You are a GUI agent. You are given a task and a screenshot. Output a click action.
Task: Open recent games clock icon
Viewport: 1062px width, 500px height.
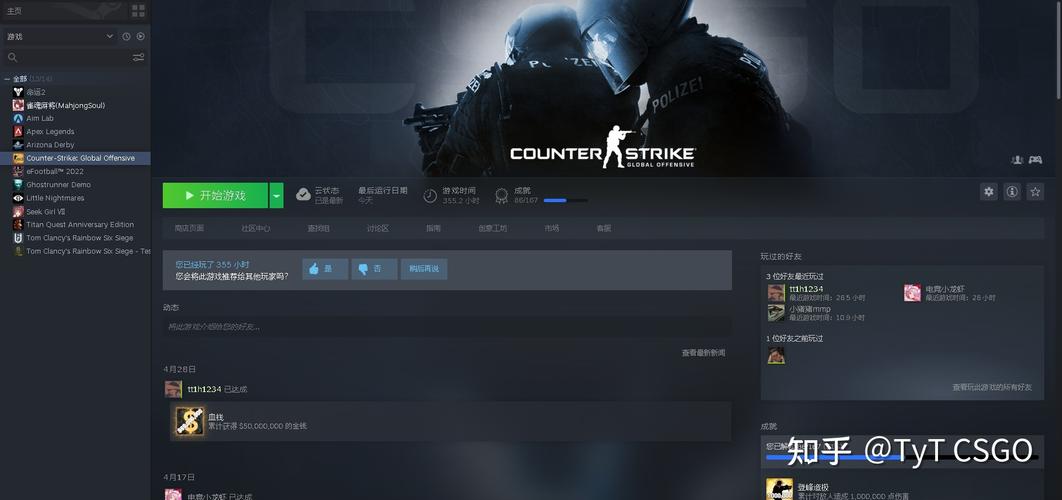[x=126, y=37]
